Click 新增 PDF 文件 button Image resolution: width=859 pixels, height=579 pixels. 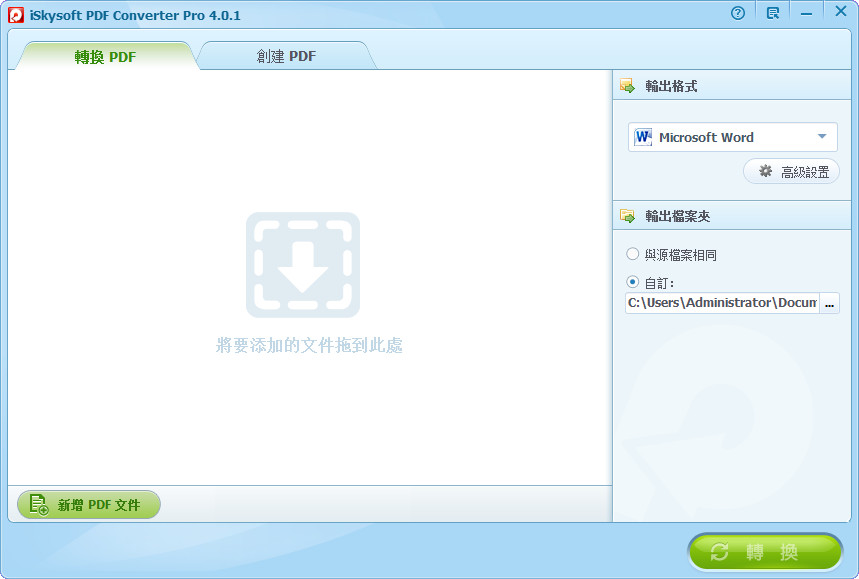coord(89,505)
